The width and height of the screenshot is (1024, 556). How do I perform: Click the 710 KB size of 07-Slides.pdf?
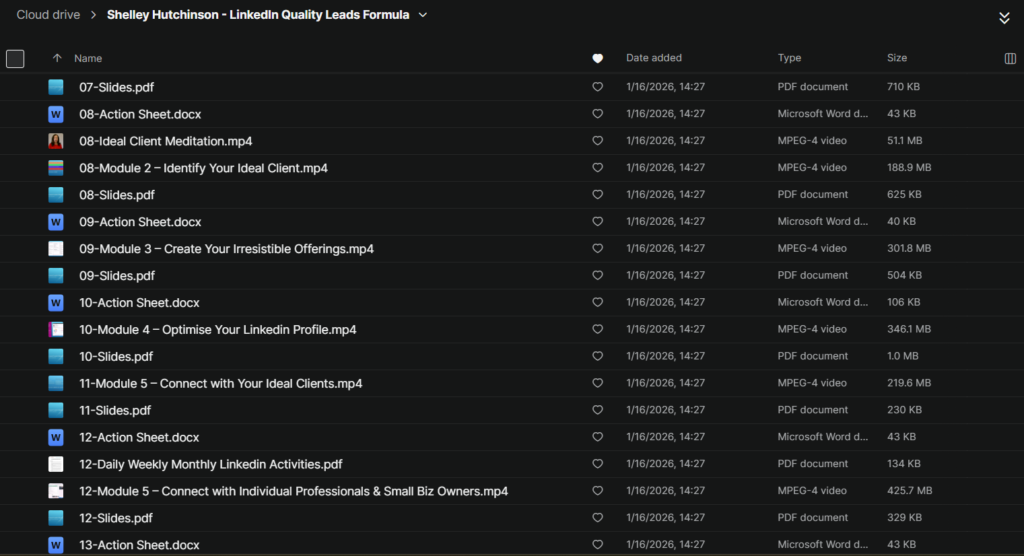tap(903, 87)
